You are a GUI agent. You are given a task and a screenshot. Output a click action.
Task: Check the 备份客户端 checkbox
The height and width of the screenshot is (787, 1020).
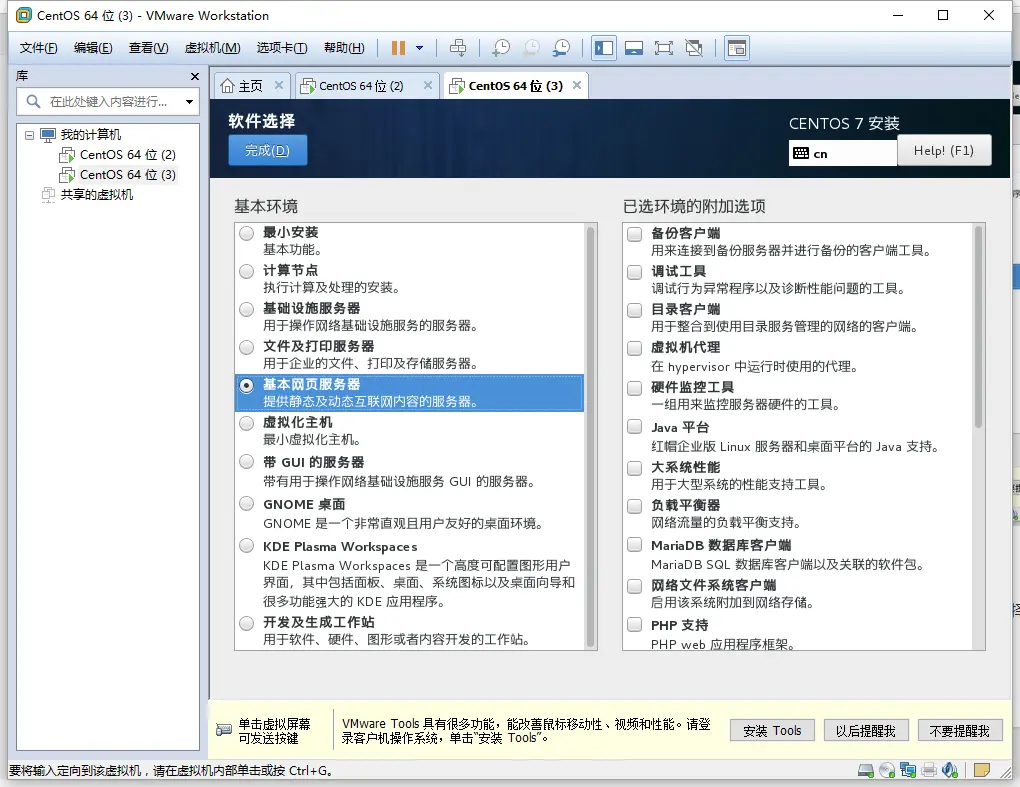(634, 233)
